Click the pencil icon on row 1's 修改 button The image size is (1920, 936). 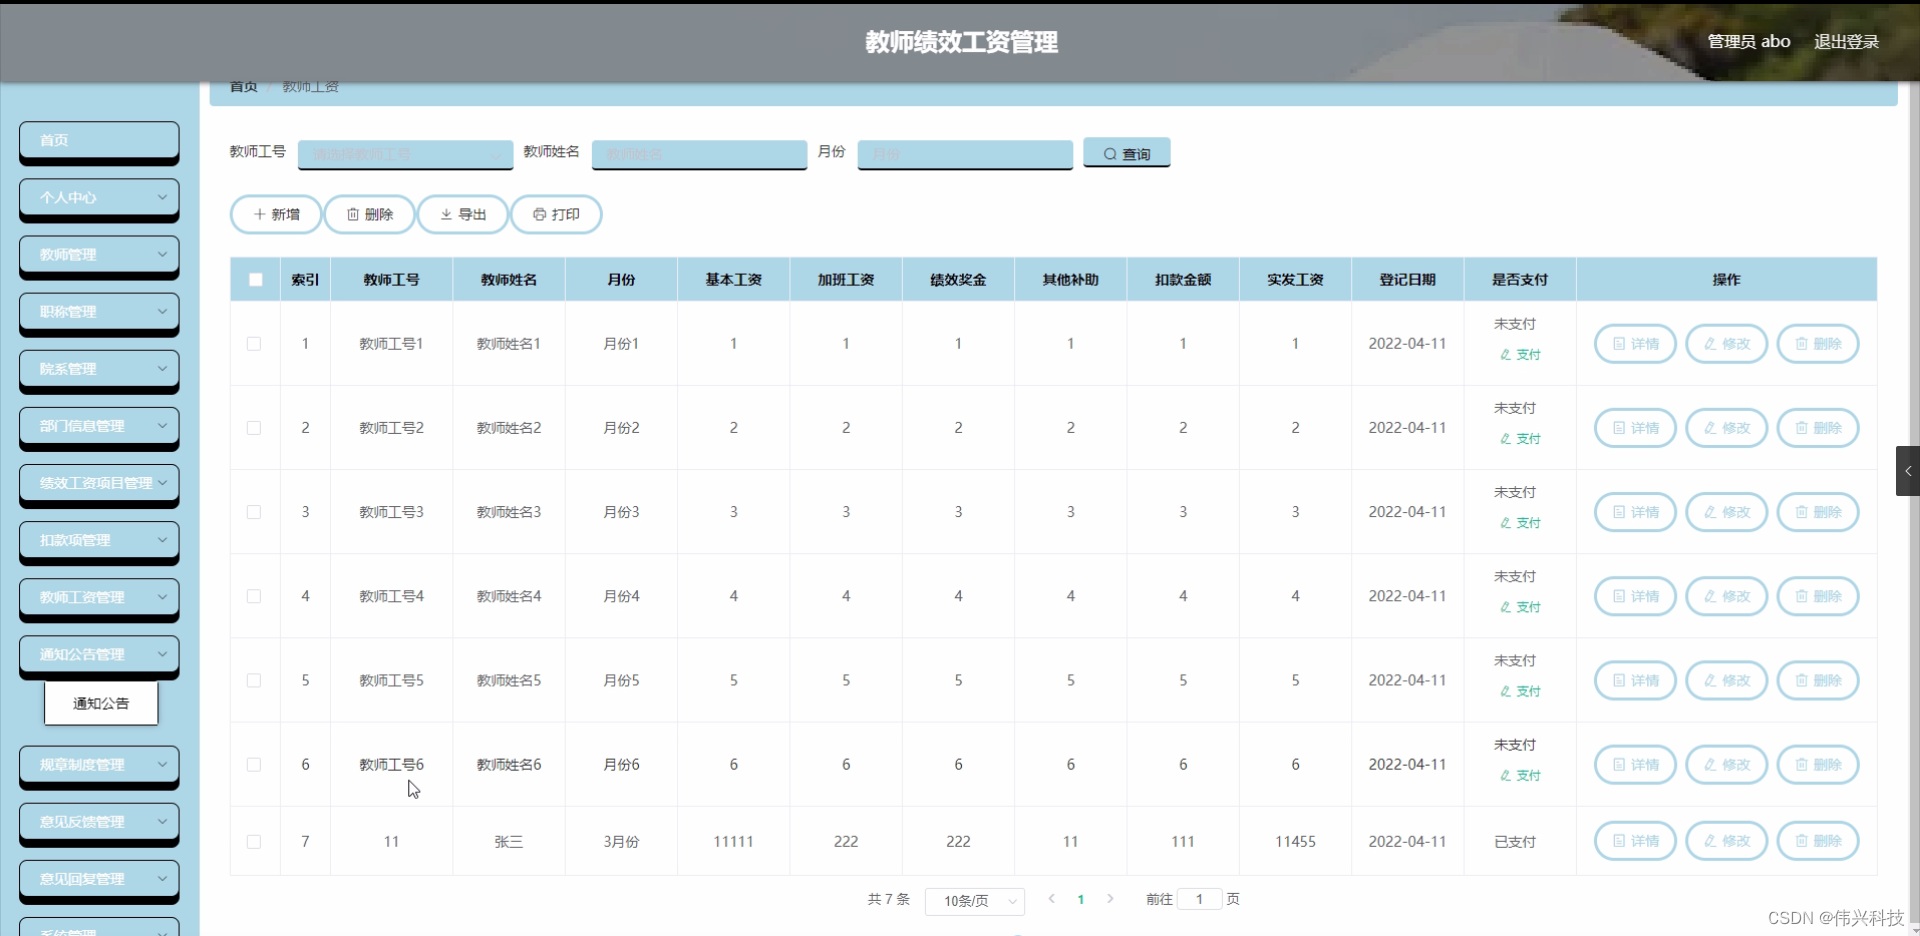point(1712,343)
